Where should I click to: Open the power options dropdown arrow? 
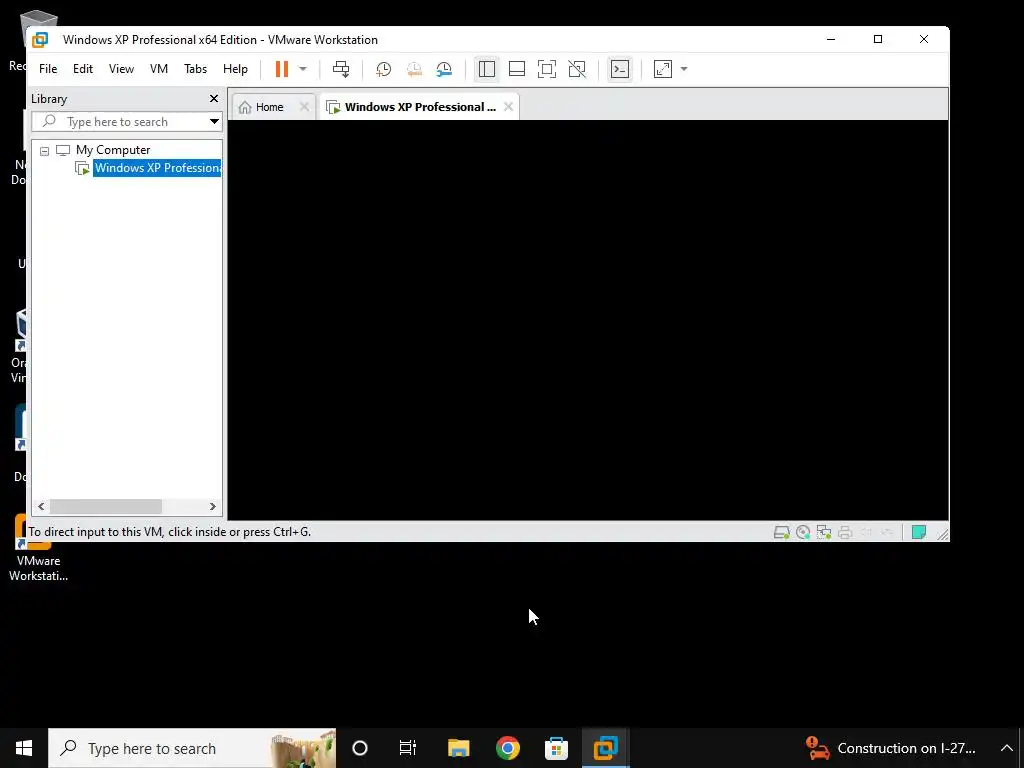302,69
